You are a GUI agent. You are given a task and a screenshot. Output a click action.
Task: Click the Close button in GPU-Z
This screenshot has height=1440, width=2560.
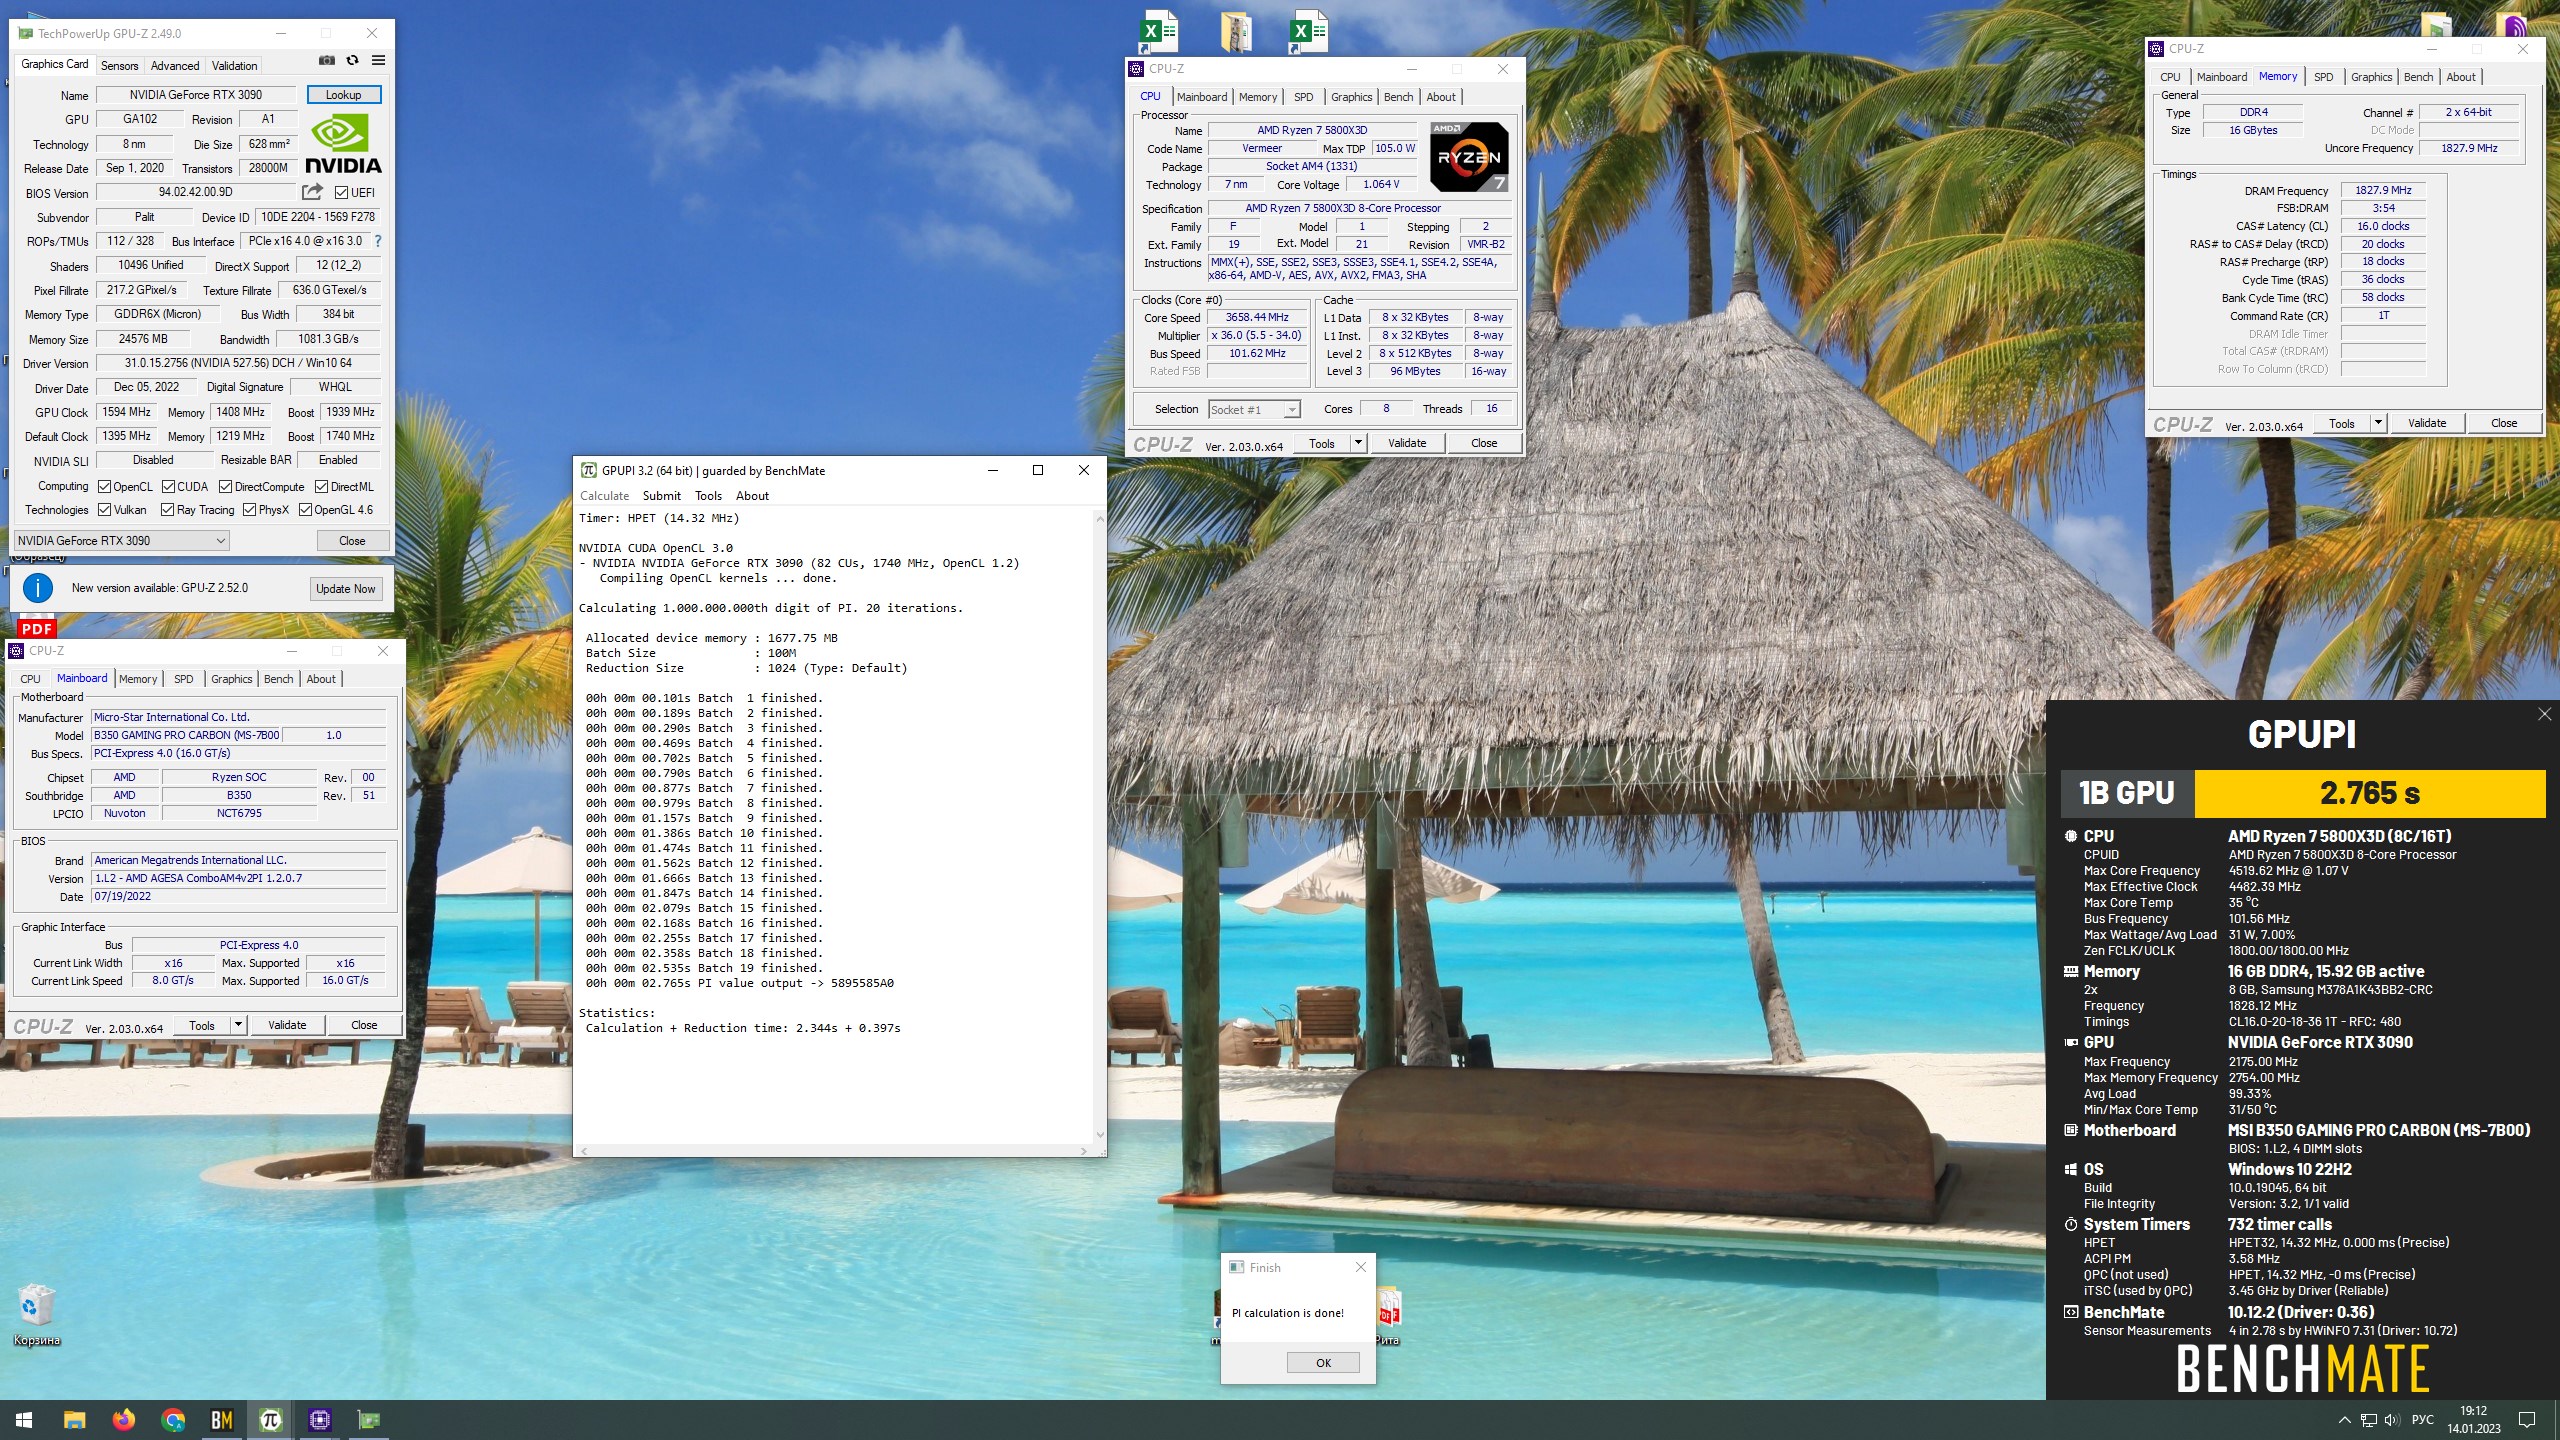(352, 541)
